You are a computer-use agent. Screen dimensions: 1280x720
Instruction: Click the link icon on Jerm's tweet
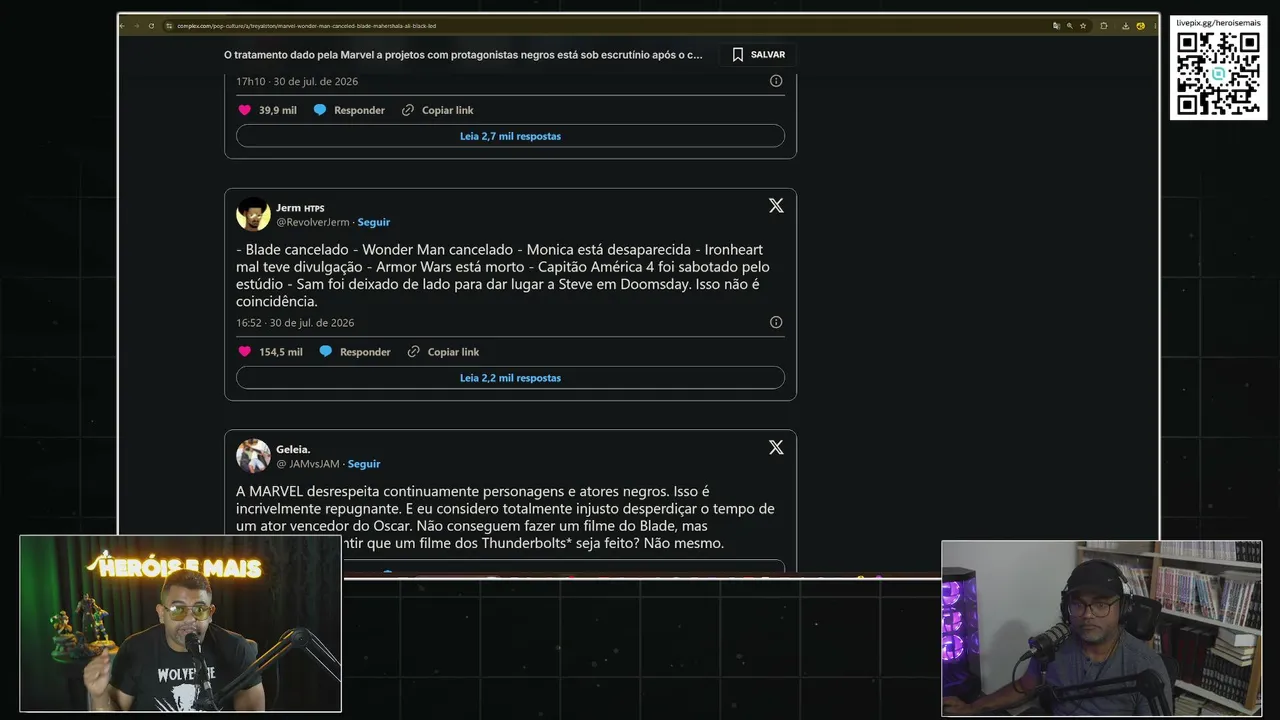coord(414,352)
